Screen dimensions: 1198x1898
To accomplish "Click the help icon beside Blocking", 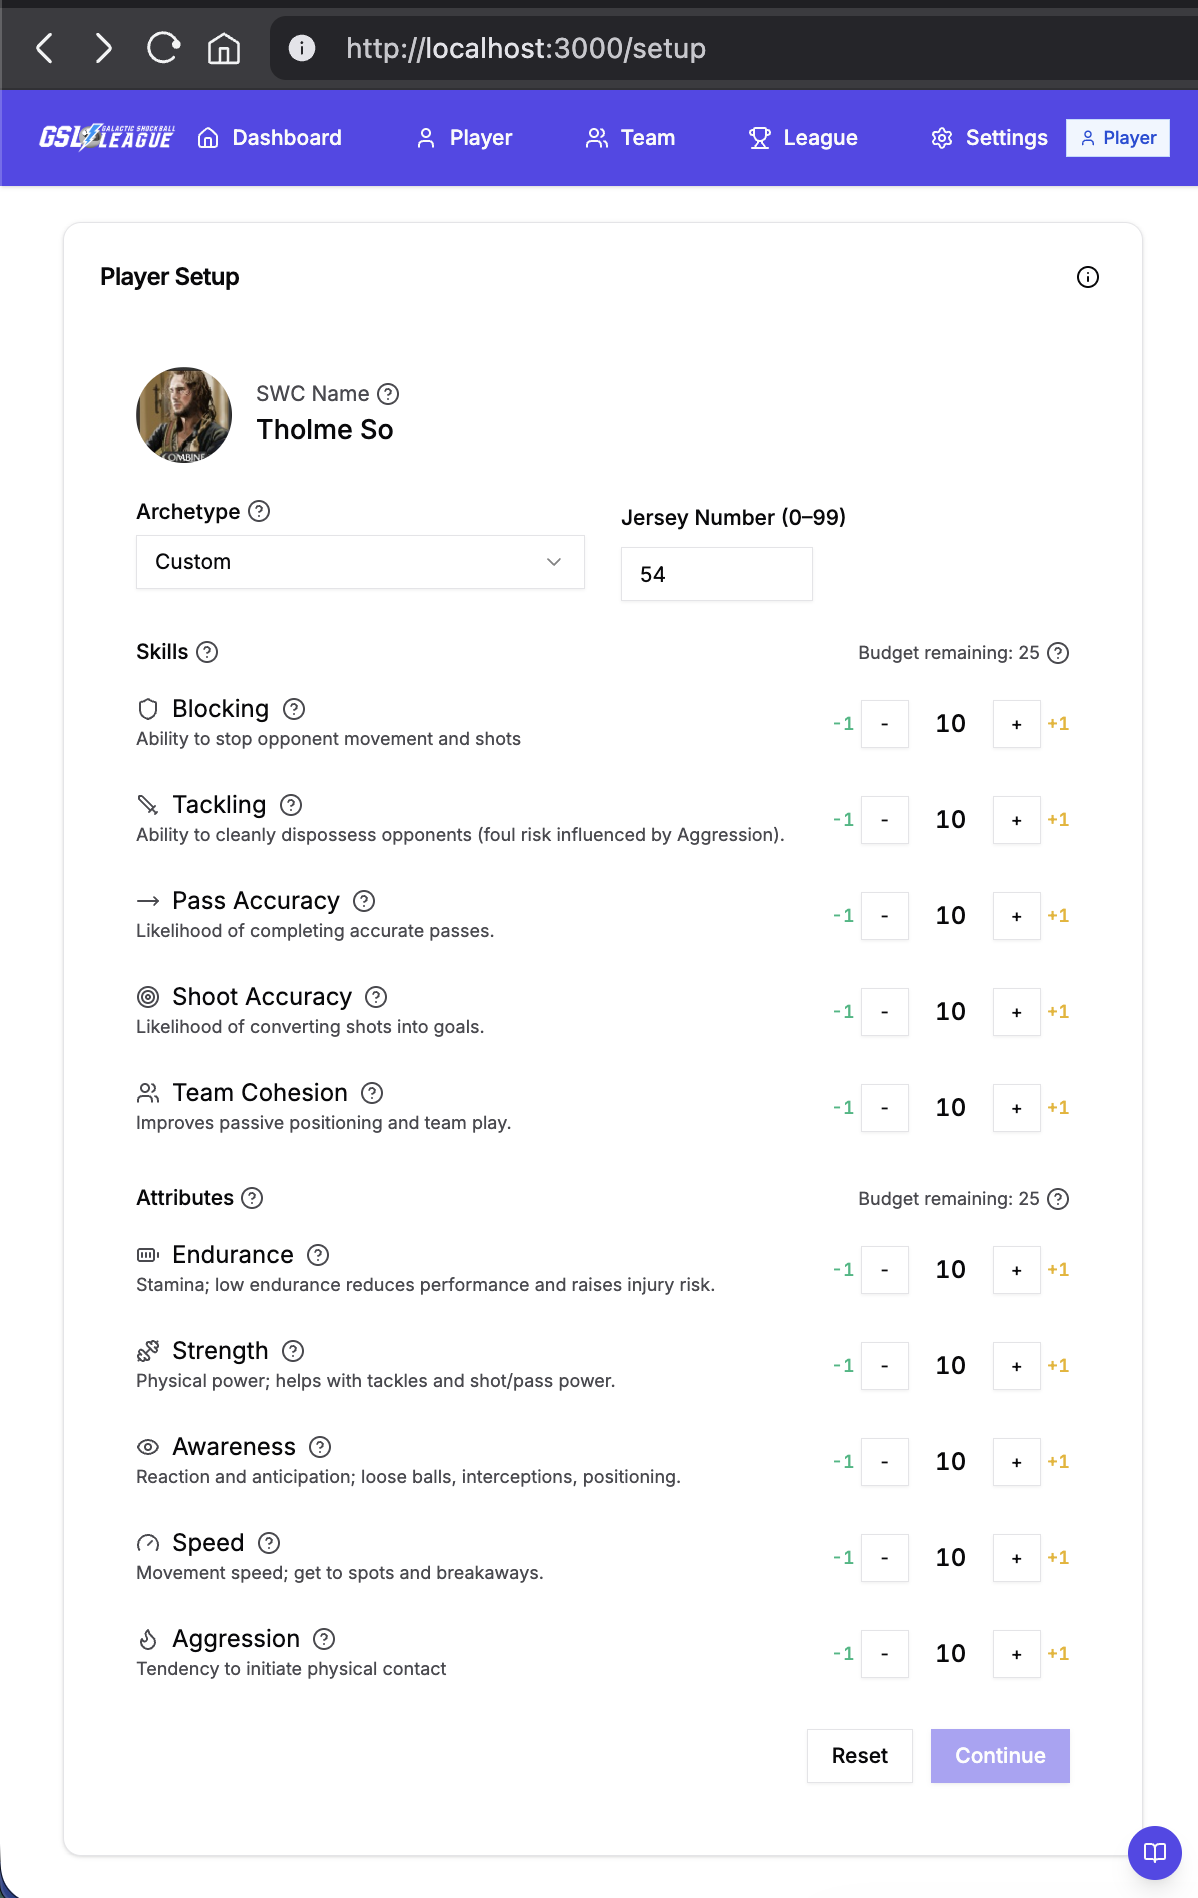I will 294,709.
